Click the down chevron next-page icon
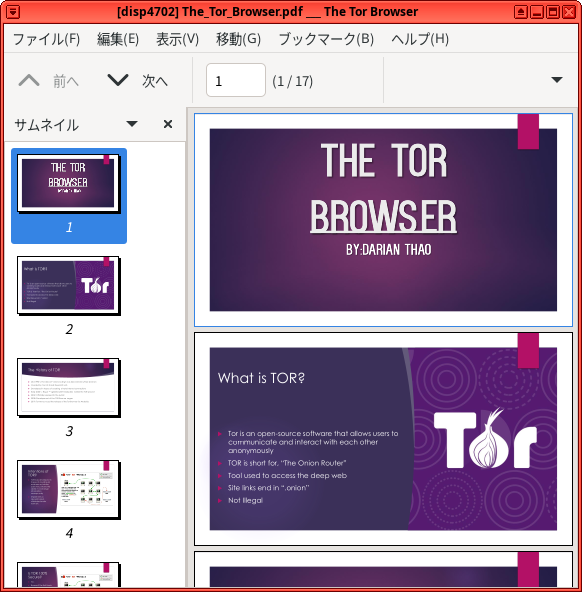This screenshot has height=592, width=582. [x=118, y=80]
